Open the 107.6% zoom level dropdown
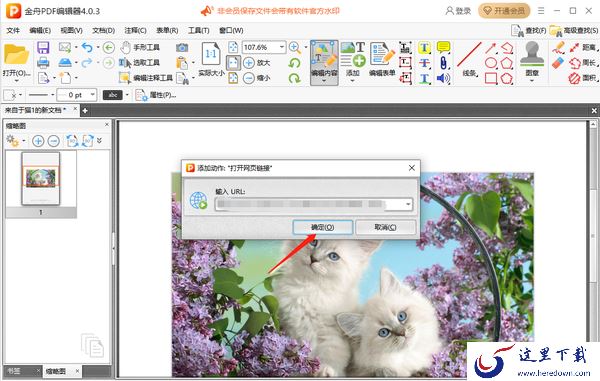 click(x=282, y=47)
